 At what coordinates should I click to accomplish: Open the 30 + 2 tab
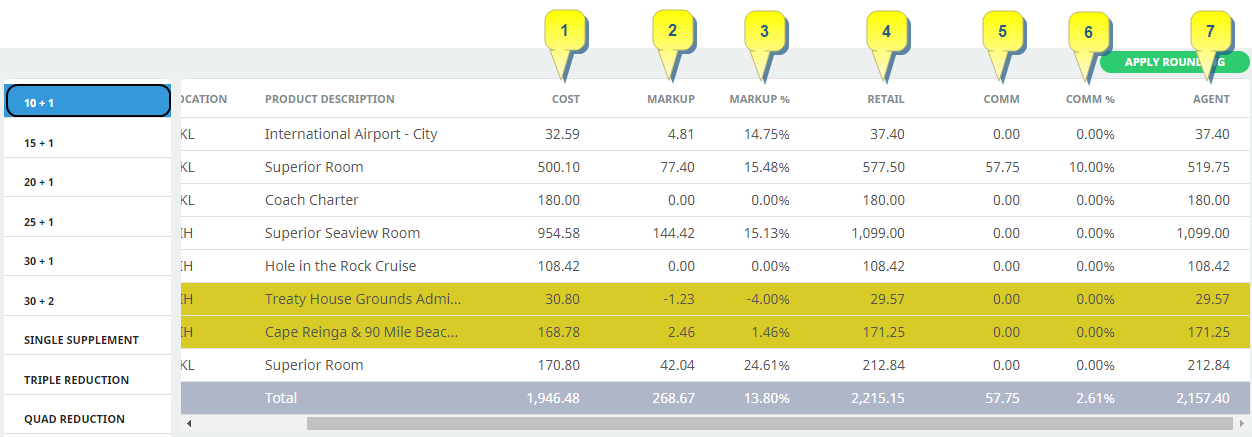pyautogui.click(x=87, y=301)
